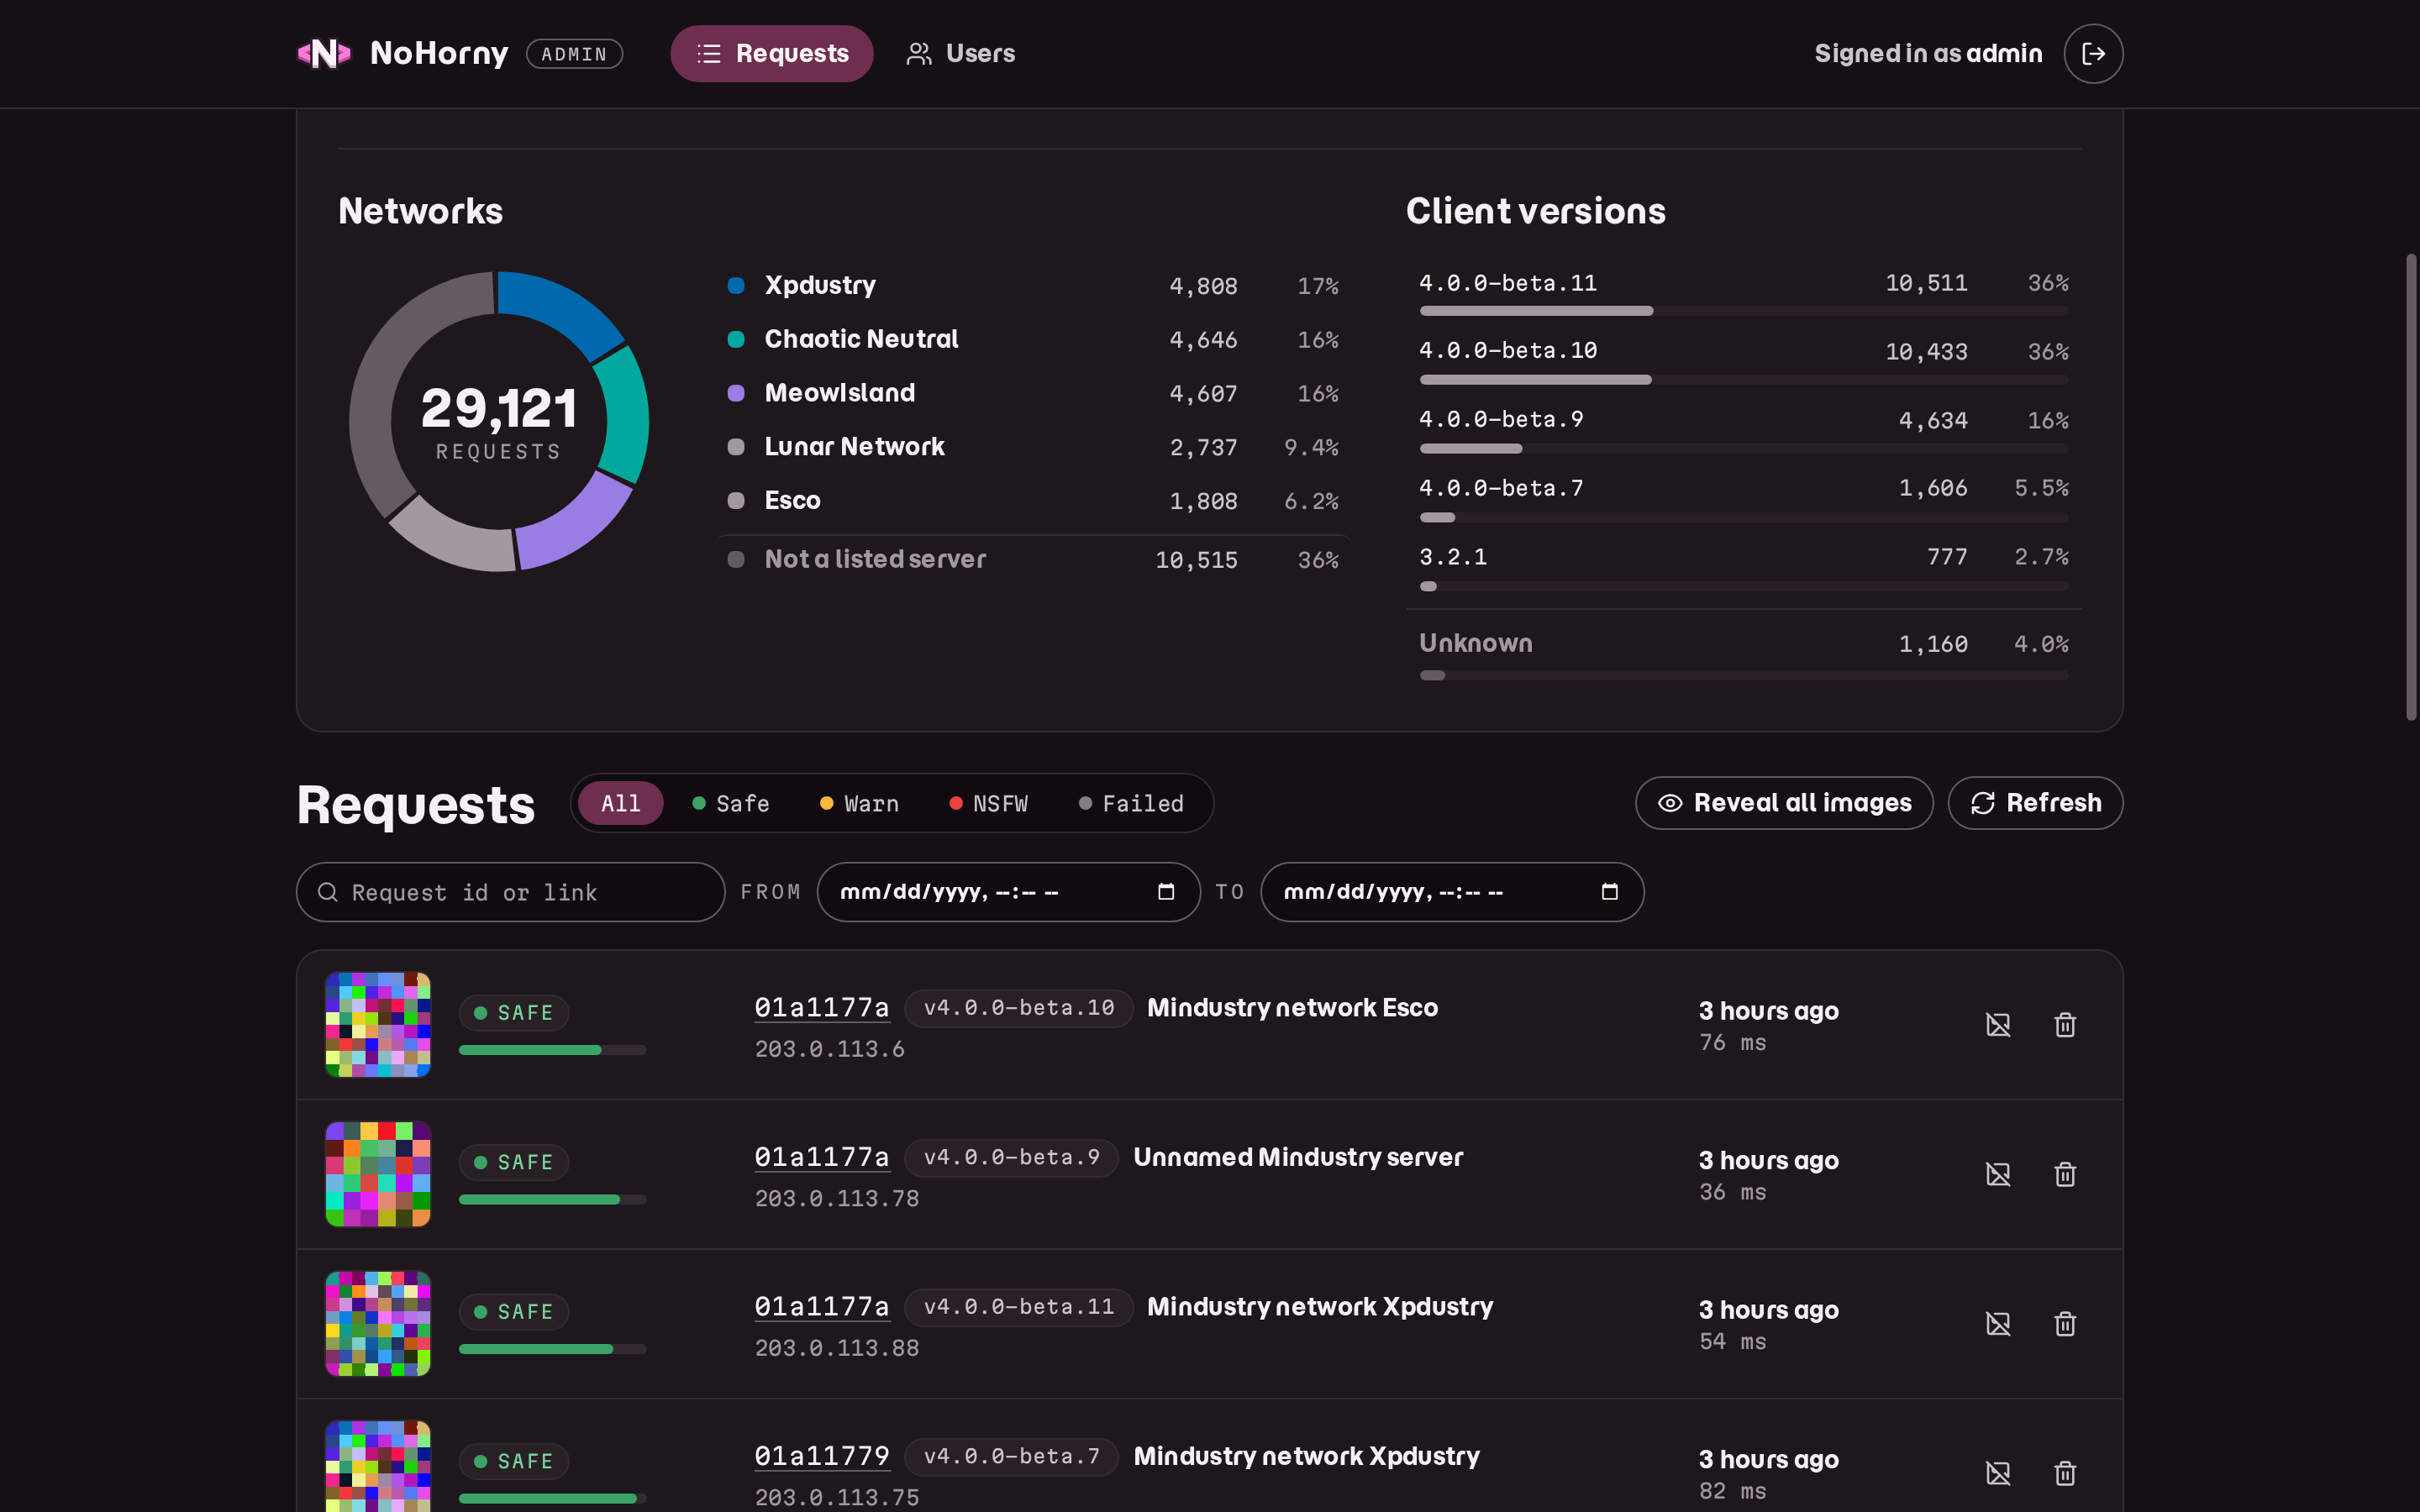Click the search magnifier icon
2420x1512 pixels.
coord(327,892)
